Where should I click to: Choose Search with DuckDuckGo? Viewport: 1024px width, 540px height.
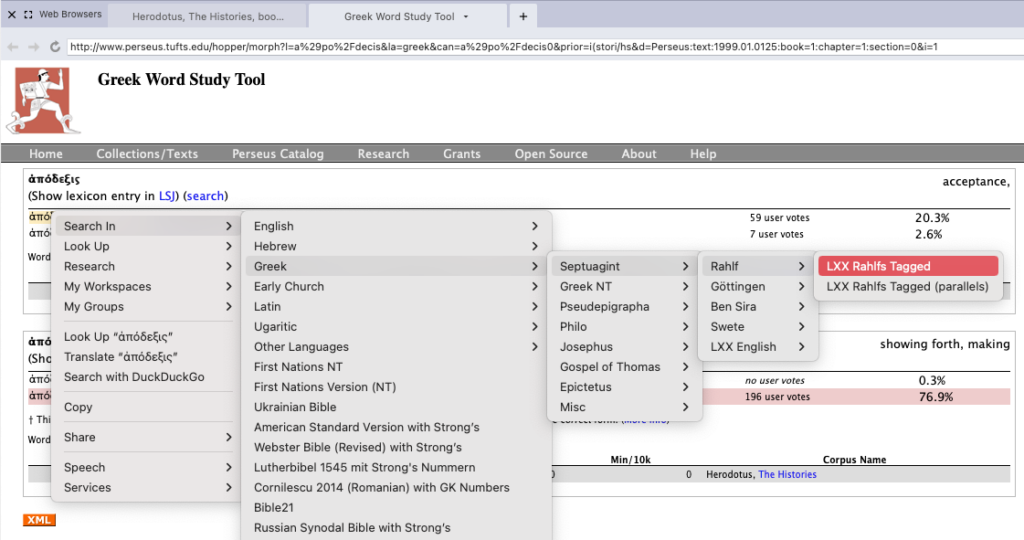tap(134, 377)
